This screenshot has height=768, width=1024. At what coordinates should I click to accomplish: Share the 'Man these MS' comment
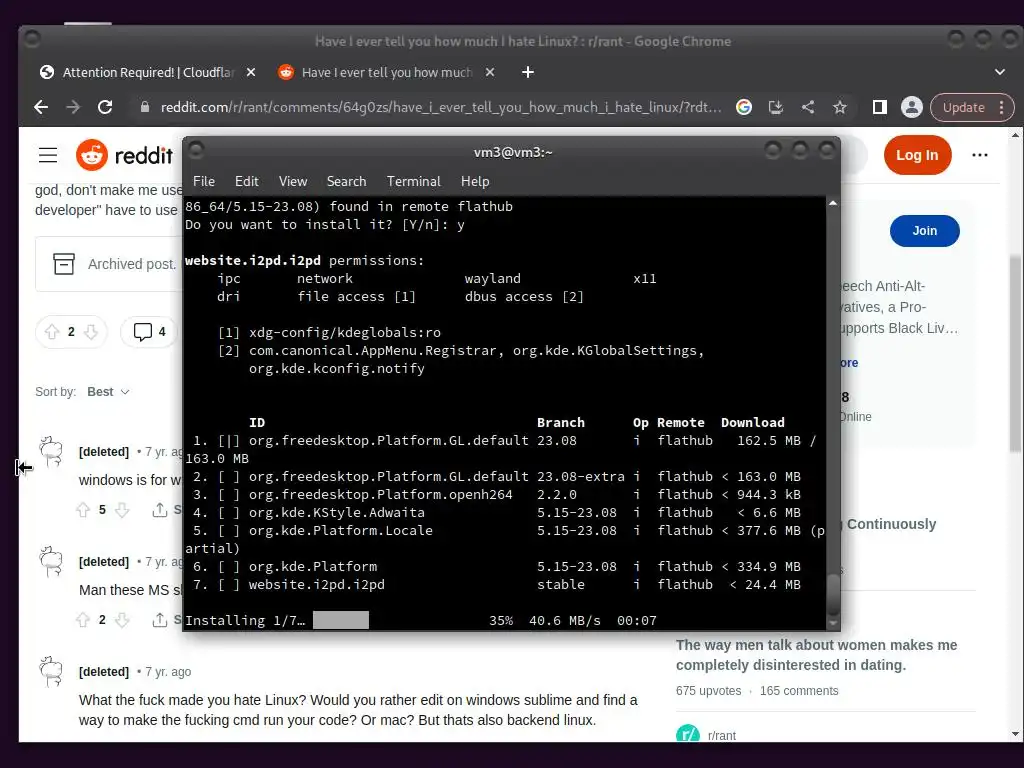(166, 620)
